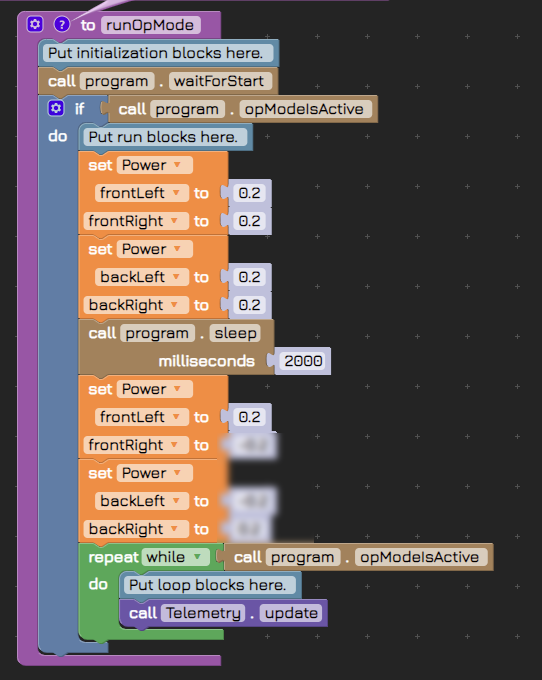Open the runOpMode function gear settings icon
This screenshot has height=680, width=542.
coord(35,24)
